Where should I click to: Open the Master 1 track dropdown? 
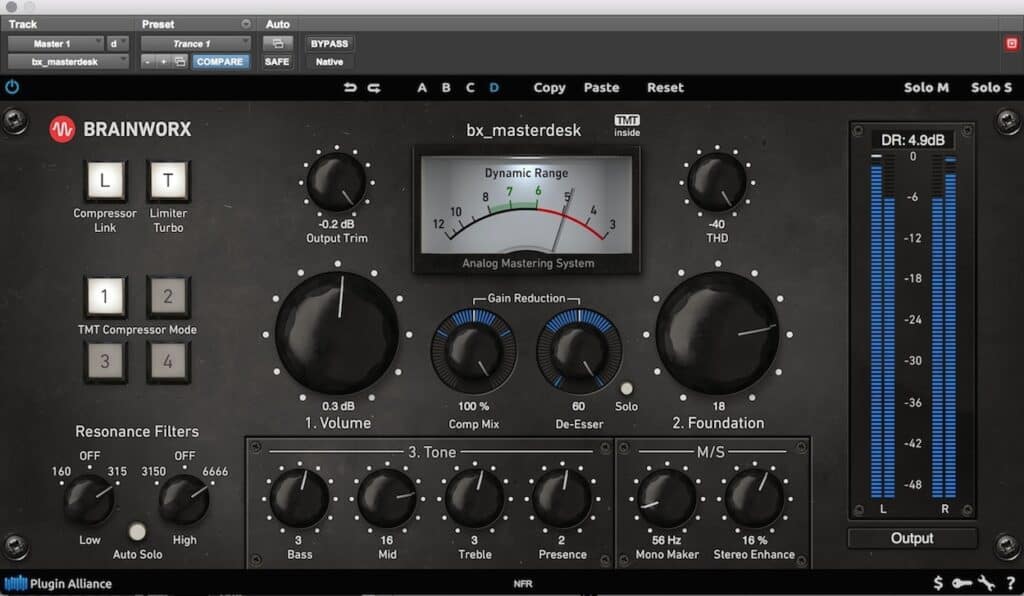[55, 43]
